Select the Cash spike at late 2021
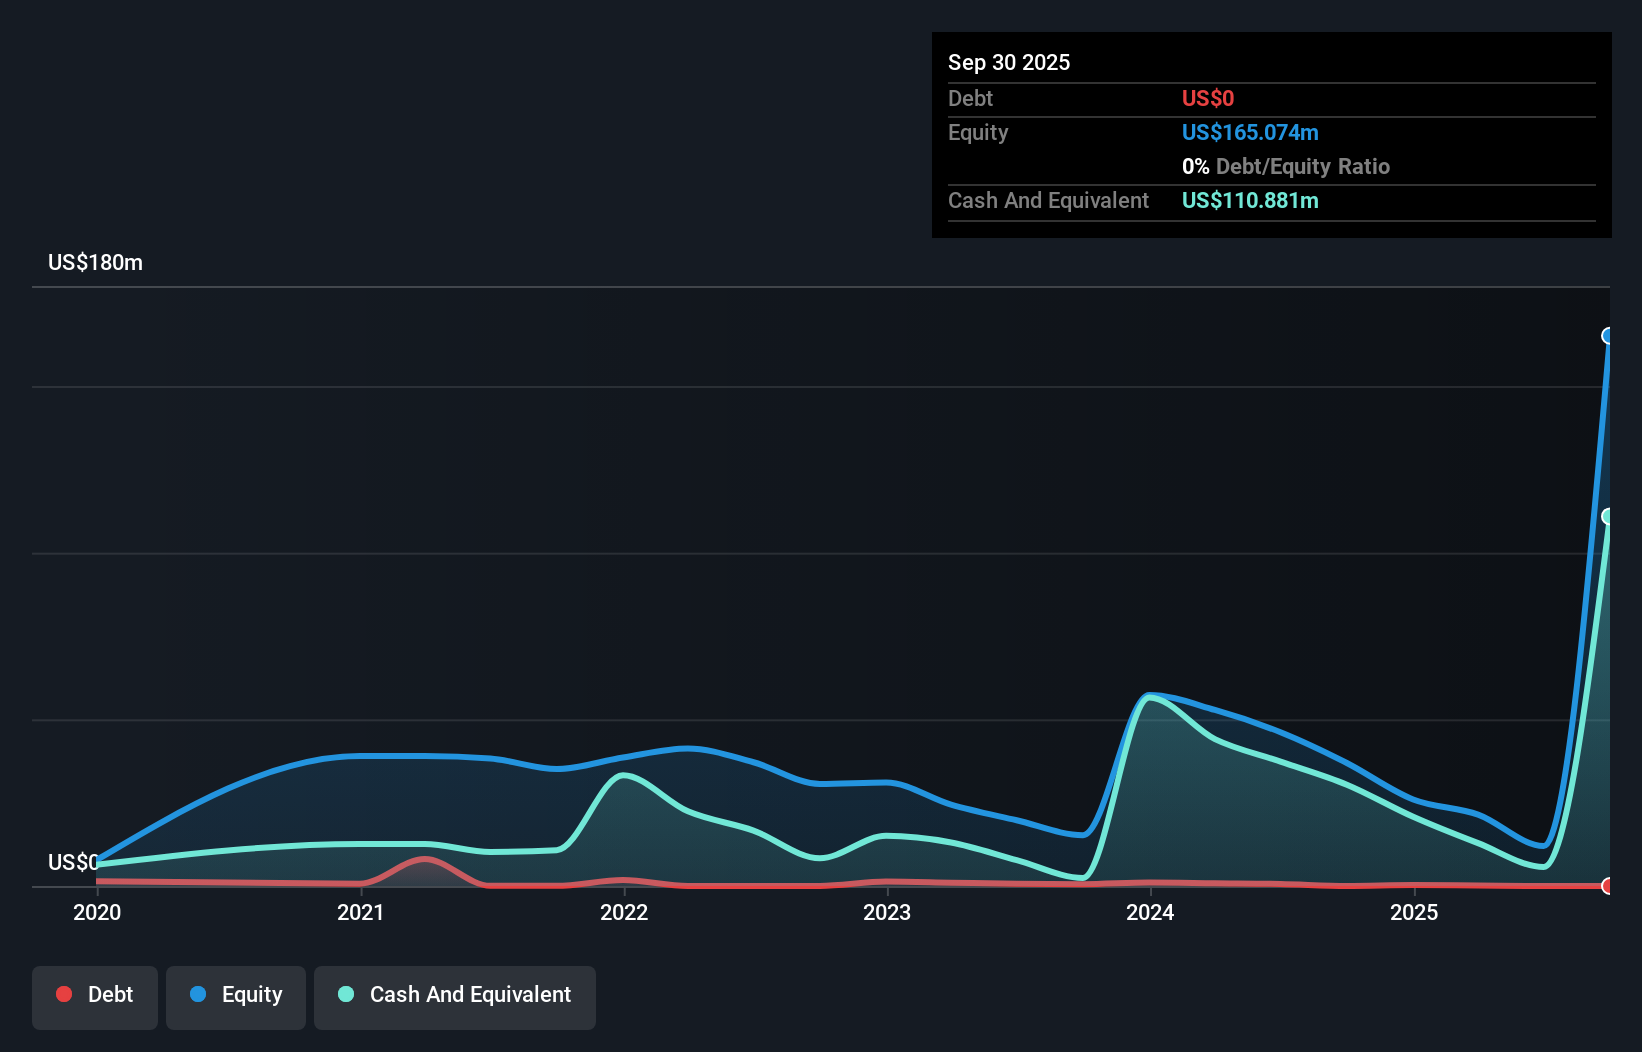The image size is (1642, 1052). tap(624, 775)
